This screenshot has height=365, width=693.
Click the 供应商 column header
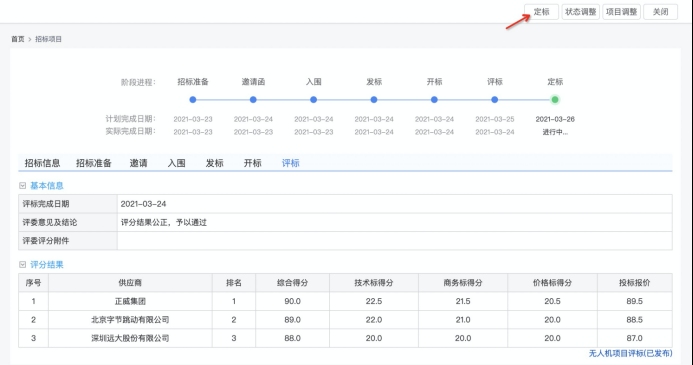click(130, 283)
